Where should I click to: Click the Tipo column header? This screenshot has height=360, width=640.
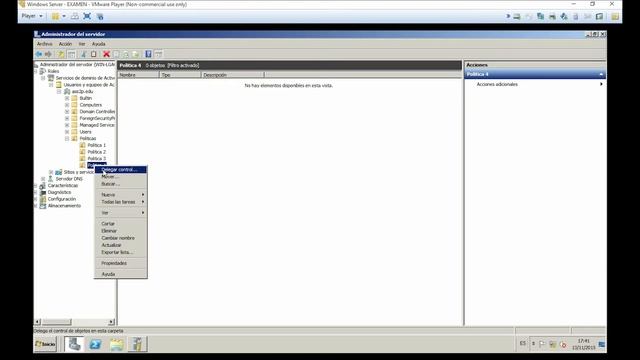(180, 75)
